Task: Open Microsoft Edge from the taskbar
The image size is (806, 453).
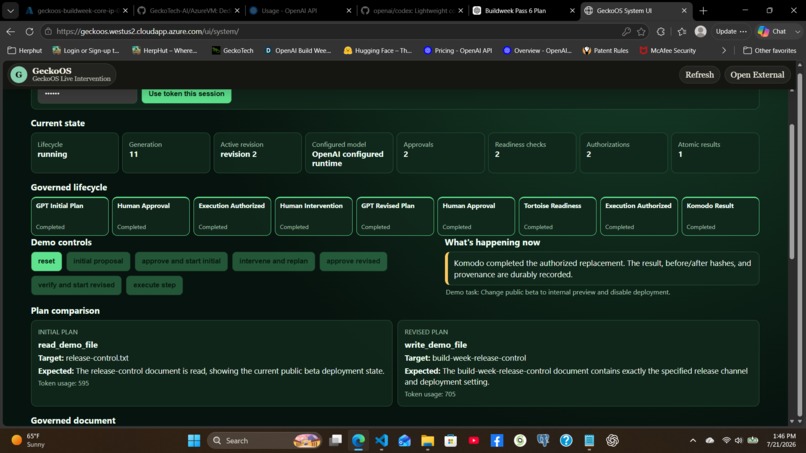Action: point(358,441)
